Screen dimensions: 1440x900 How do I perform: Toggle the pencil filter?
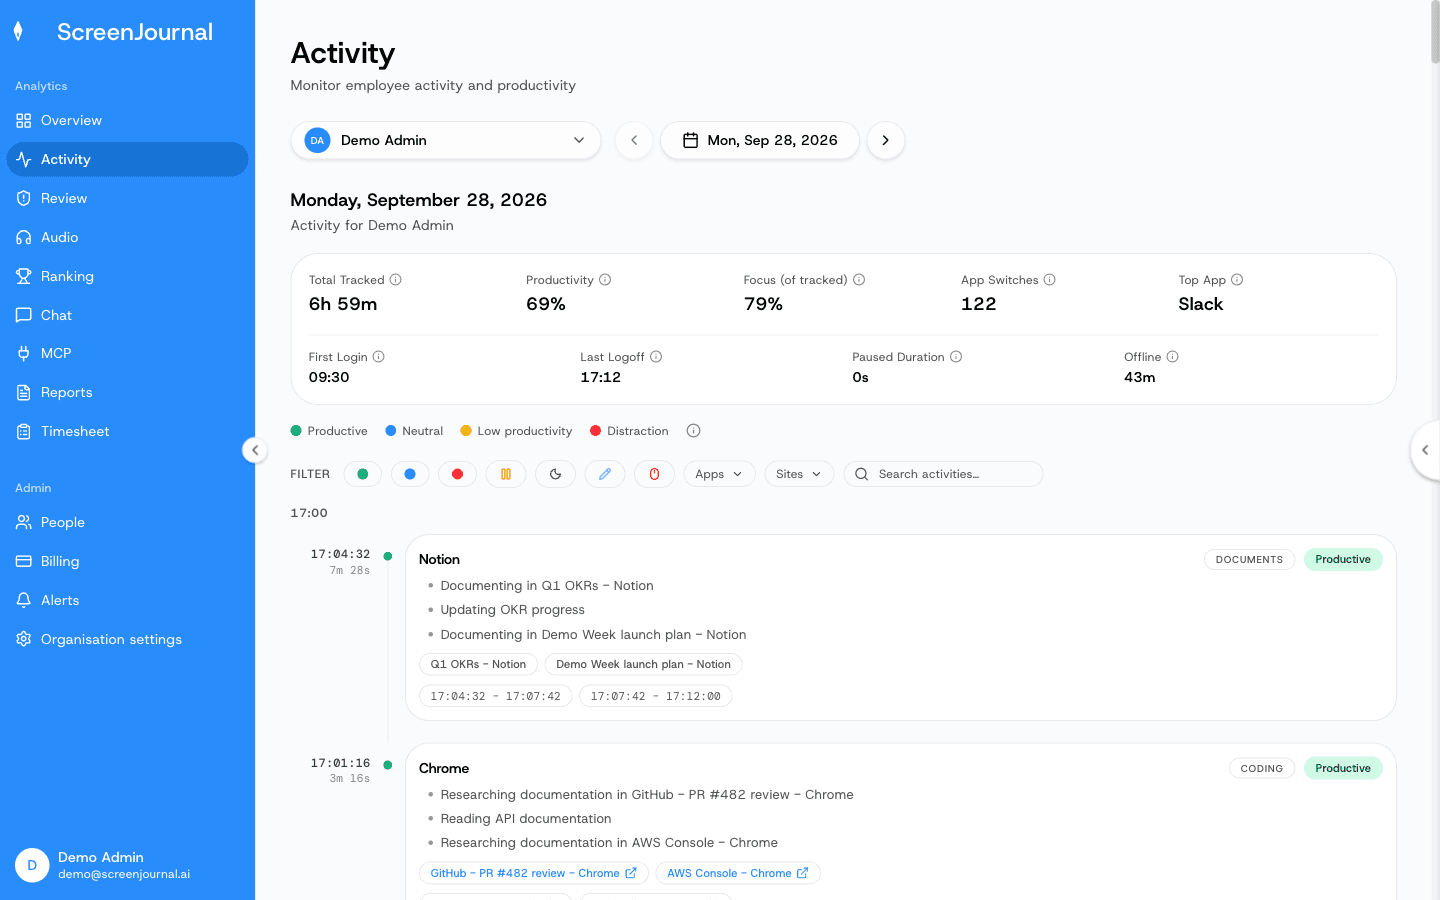(x=605, y=474)
